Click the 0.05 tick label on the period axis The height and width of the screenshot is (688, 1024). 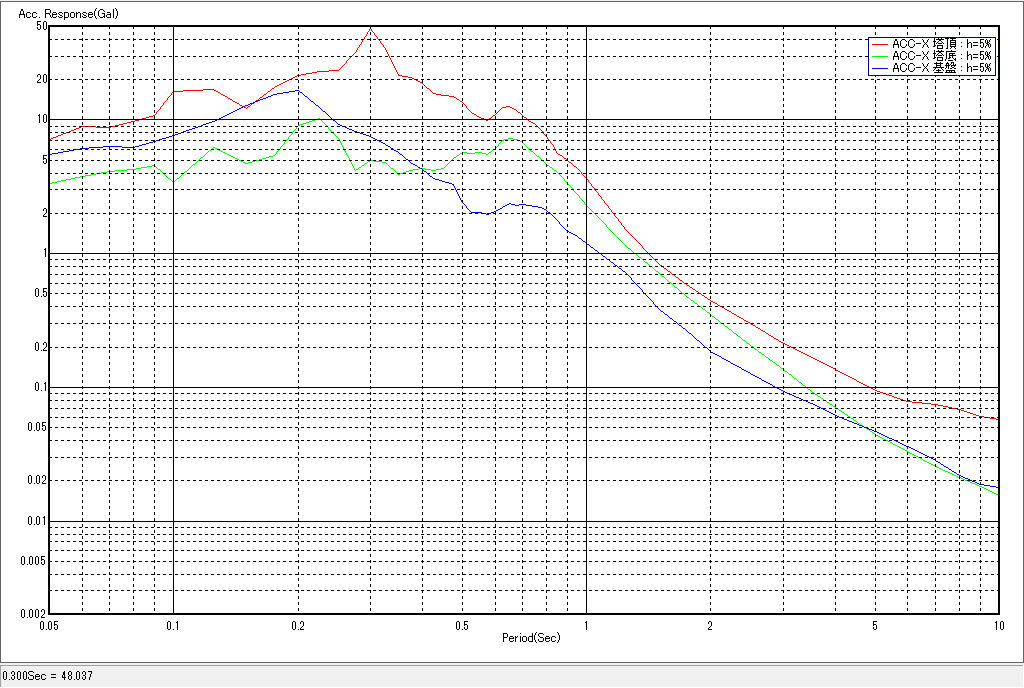[50, 625]
